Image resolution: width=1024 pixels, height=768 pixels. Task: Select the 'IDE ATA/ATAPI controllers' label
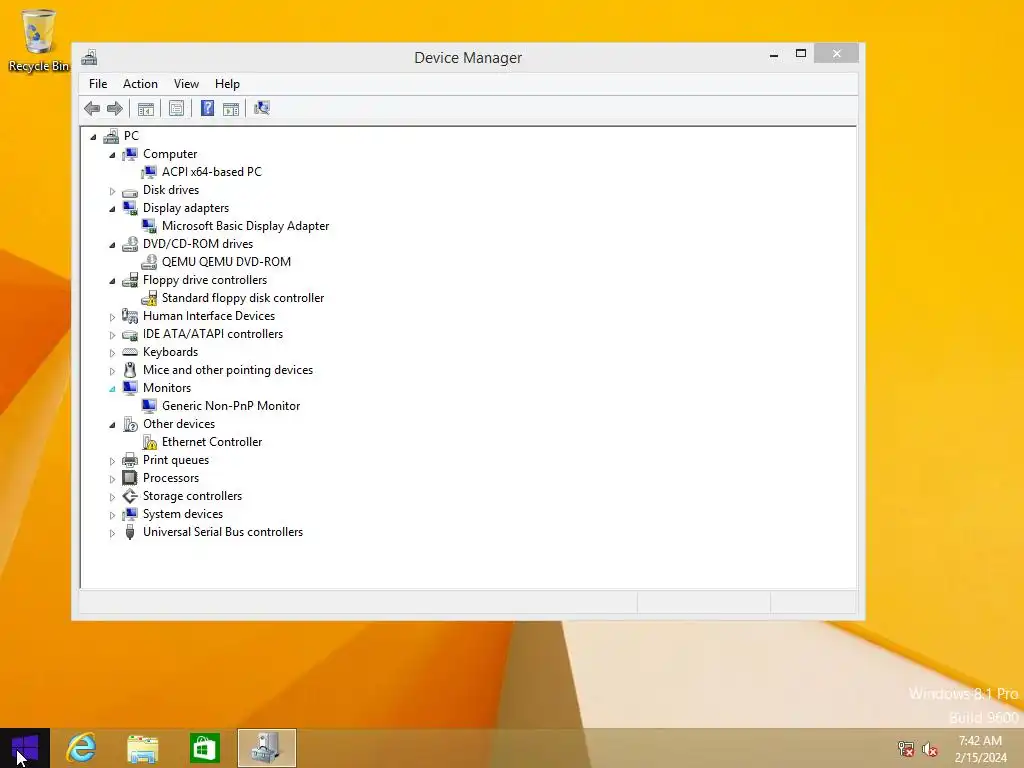[x=213, y=334]
